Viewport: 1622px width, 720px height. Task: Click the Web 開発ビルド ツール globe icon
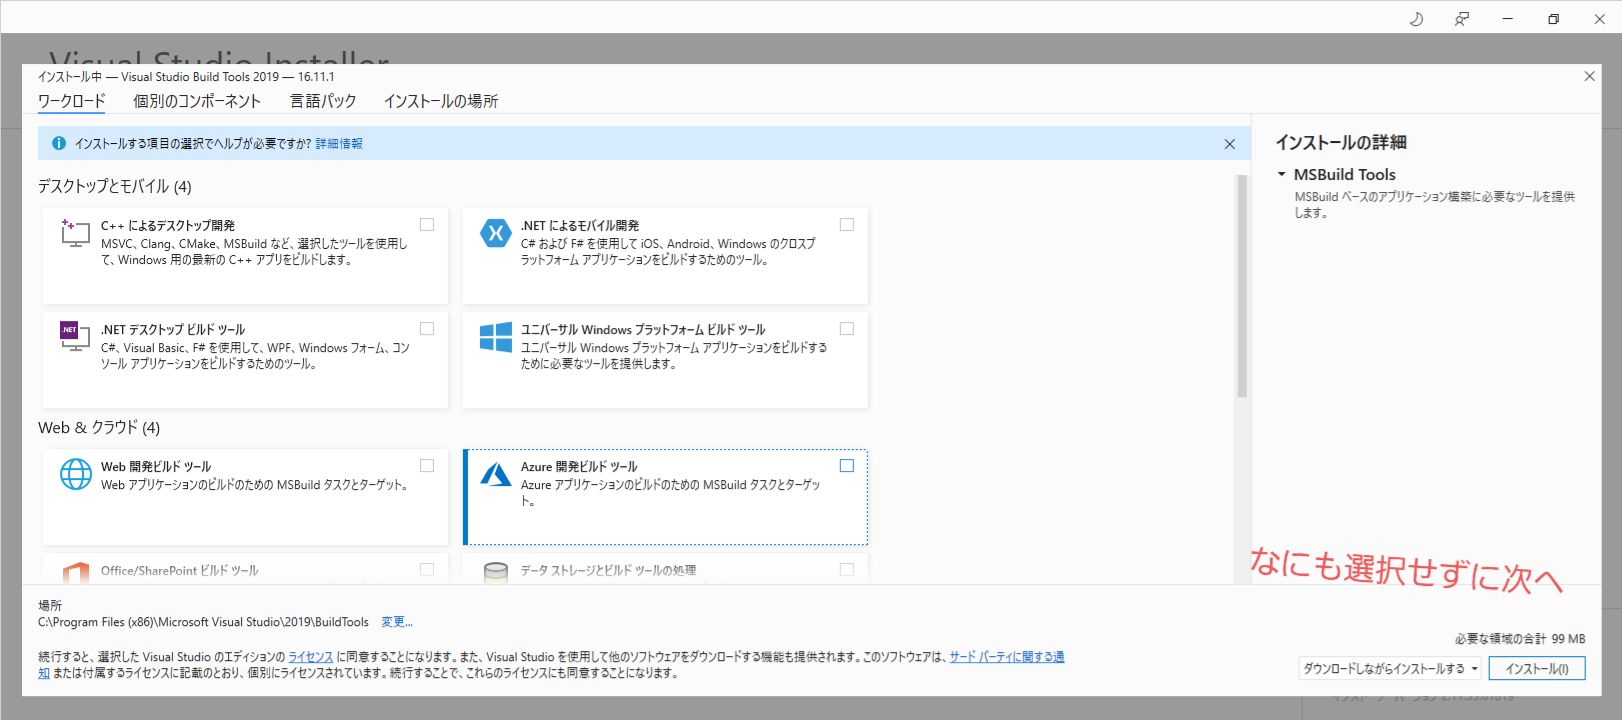click(x=76, y=474)
